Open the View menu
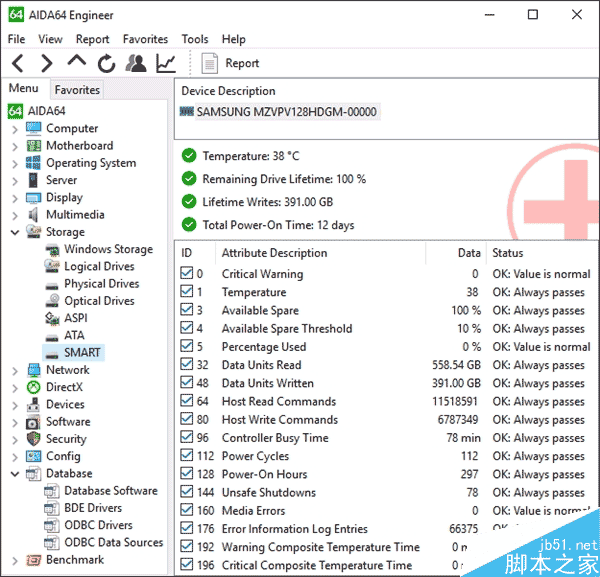The image size is (600, 577). 50,39
